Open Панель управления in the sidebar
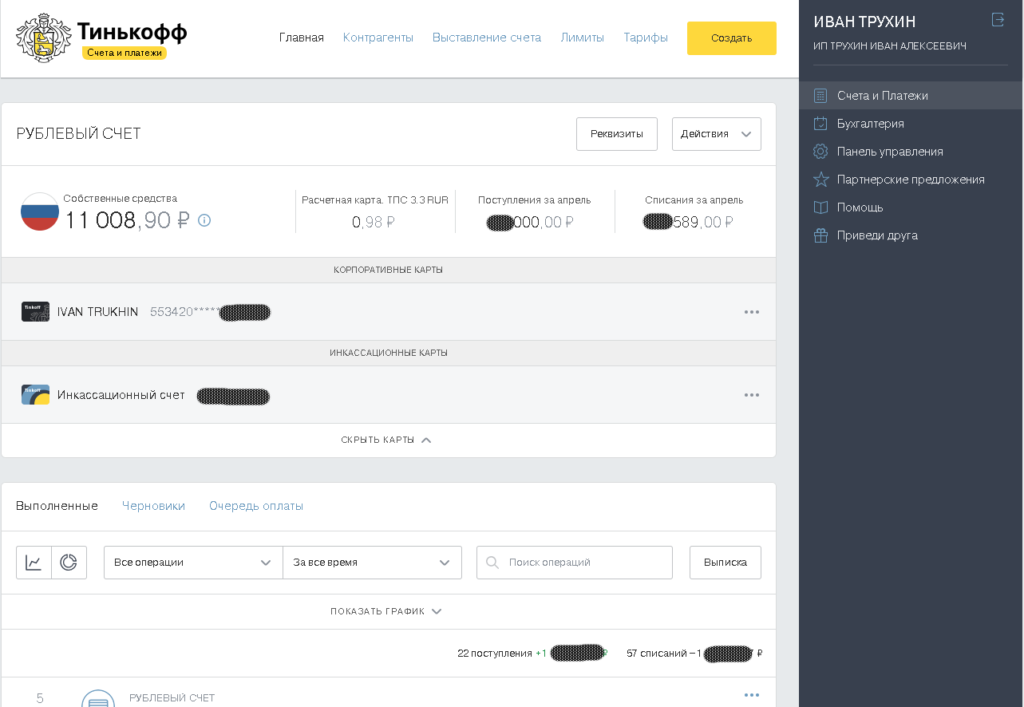This screenshot has width=1024, height=707. click(911, 151)
